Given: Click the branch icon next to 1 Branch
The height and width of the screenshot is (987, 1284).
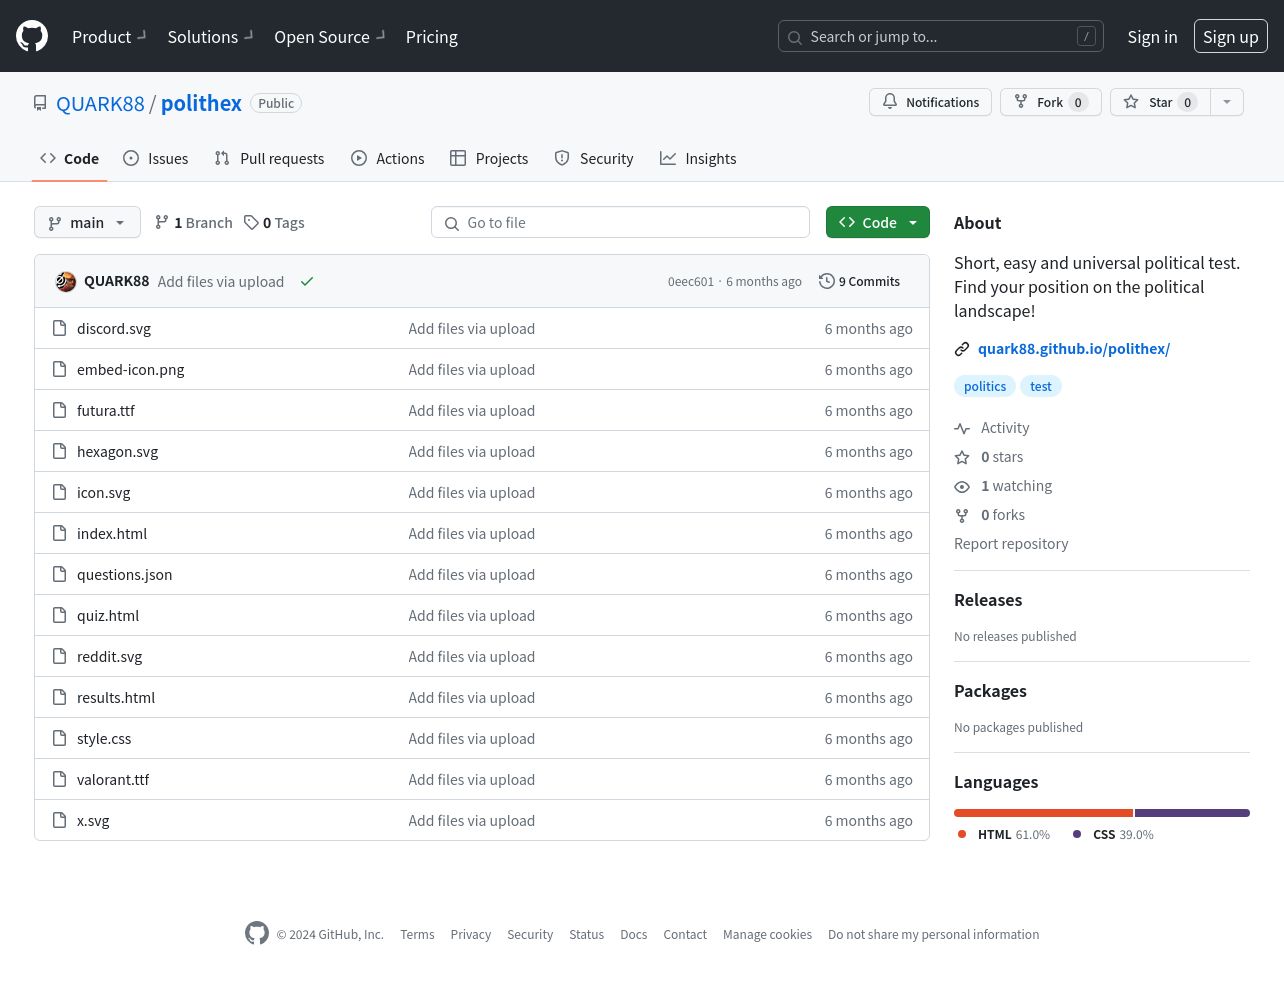Looking at the screenshot, I should click(x=162, y=222).
